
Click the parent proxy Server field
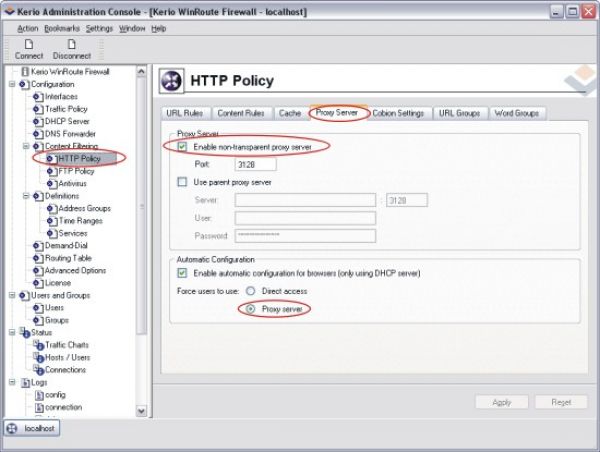click(305, 200)
